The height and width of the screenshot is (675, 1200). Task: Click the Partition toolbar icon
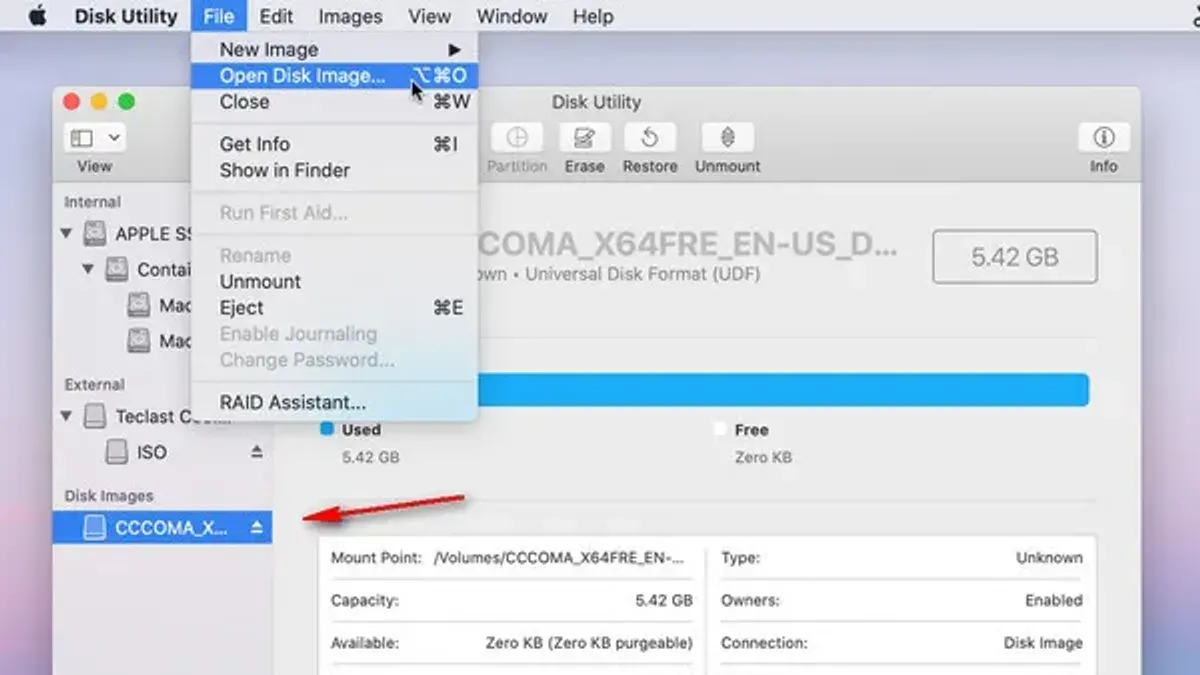click(517, 138)
